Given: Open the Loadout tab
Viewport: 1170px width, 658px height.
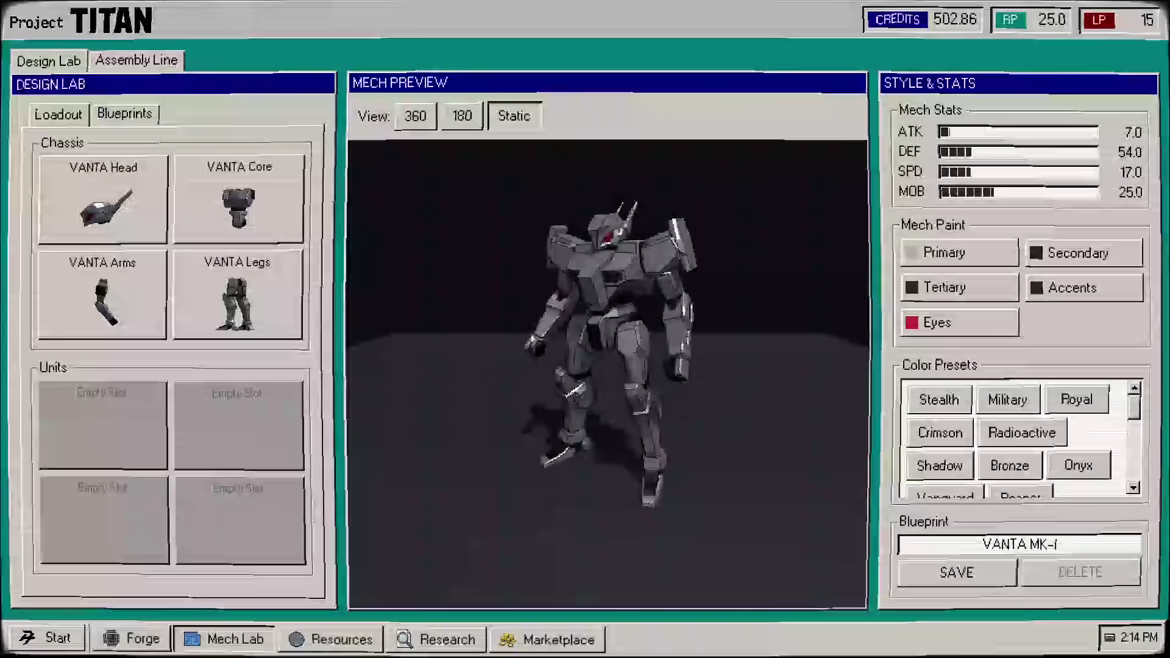Looking at the screenshot, I should (x=58, y=114).
